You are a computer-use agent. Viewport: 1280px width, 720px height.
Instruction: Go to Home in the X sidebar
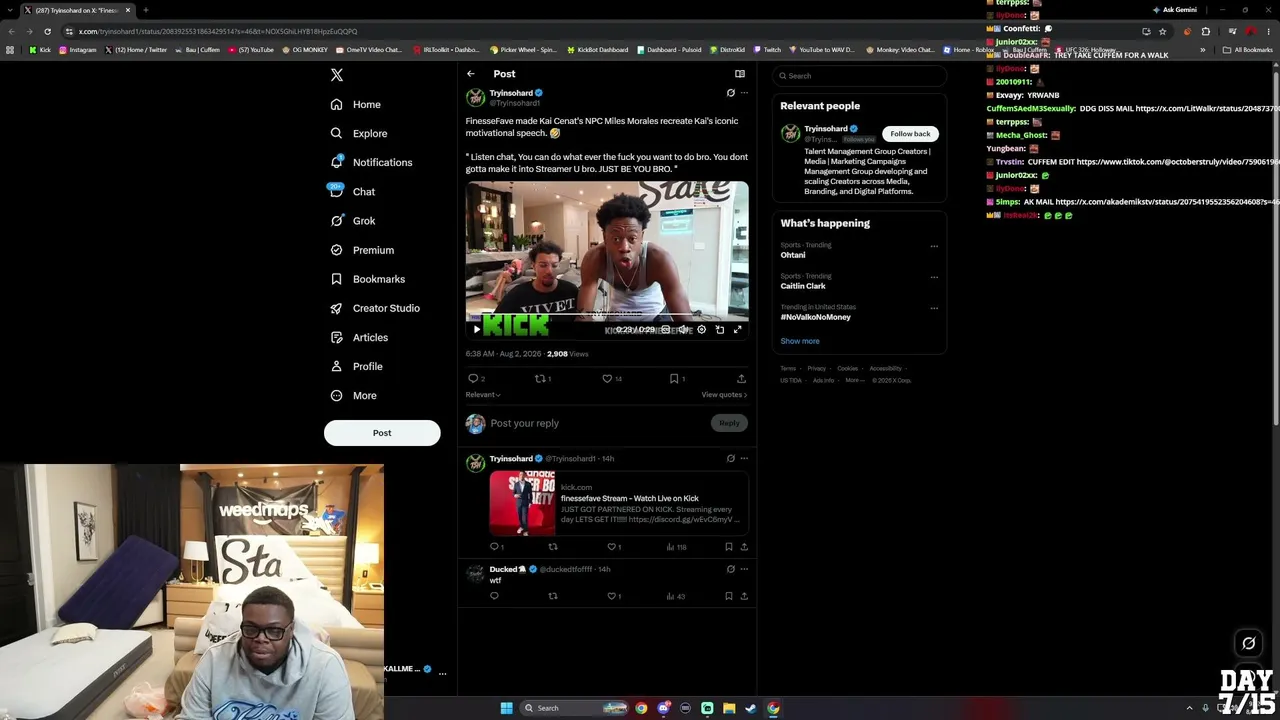[356, 104]
